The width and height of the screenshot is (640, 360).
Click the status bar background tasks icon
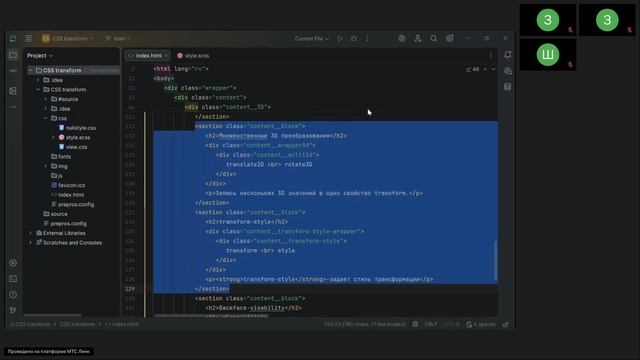[x=415, y=324]
